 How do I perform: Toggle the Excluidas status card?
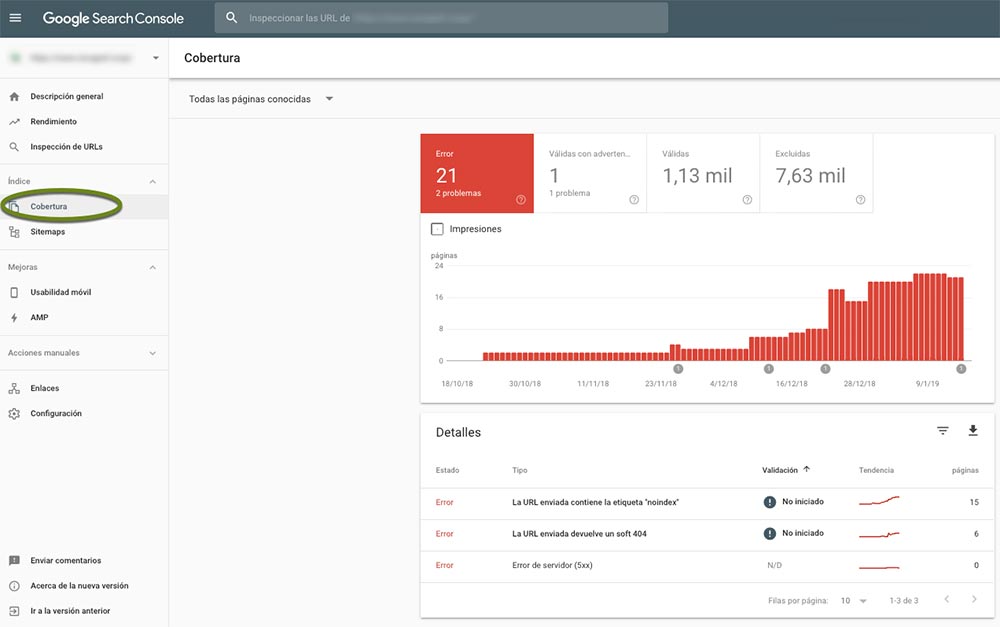(816, 173)
